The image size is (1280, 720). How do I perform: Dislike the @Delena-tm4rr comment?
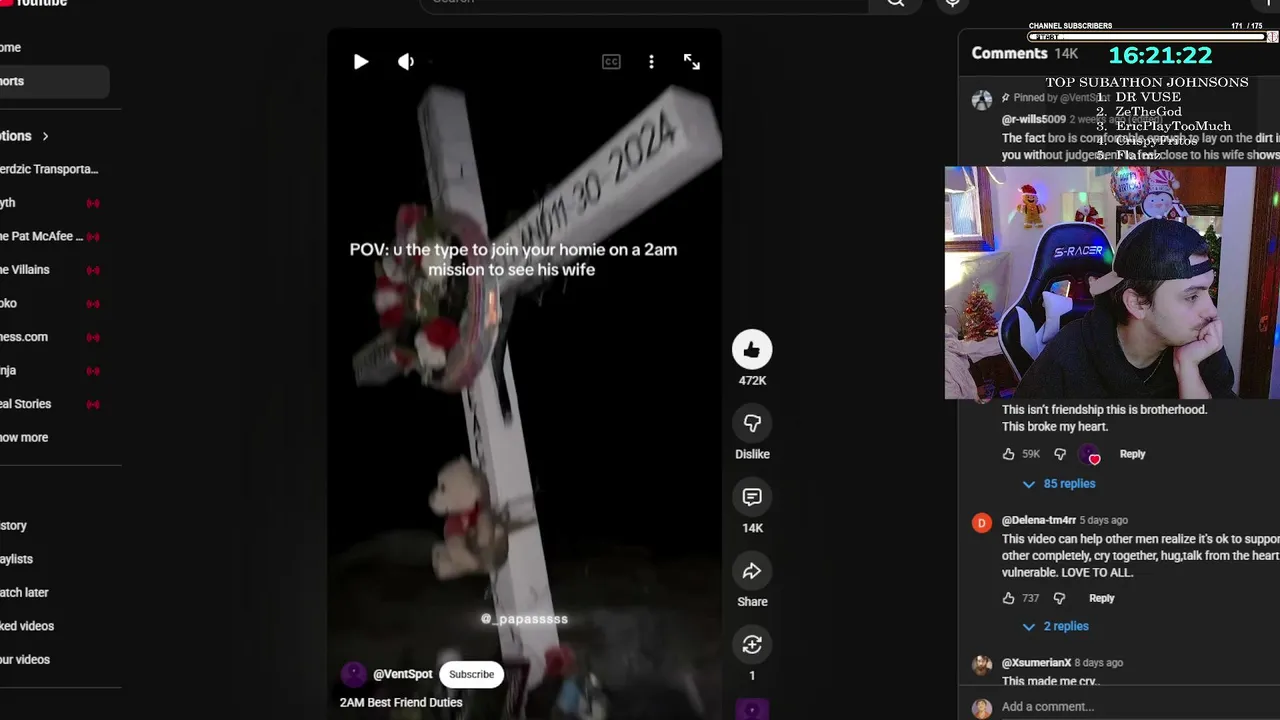1059,598
